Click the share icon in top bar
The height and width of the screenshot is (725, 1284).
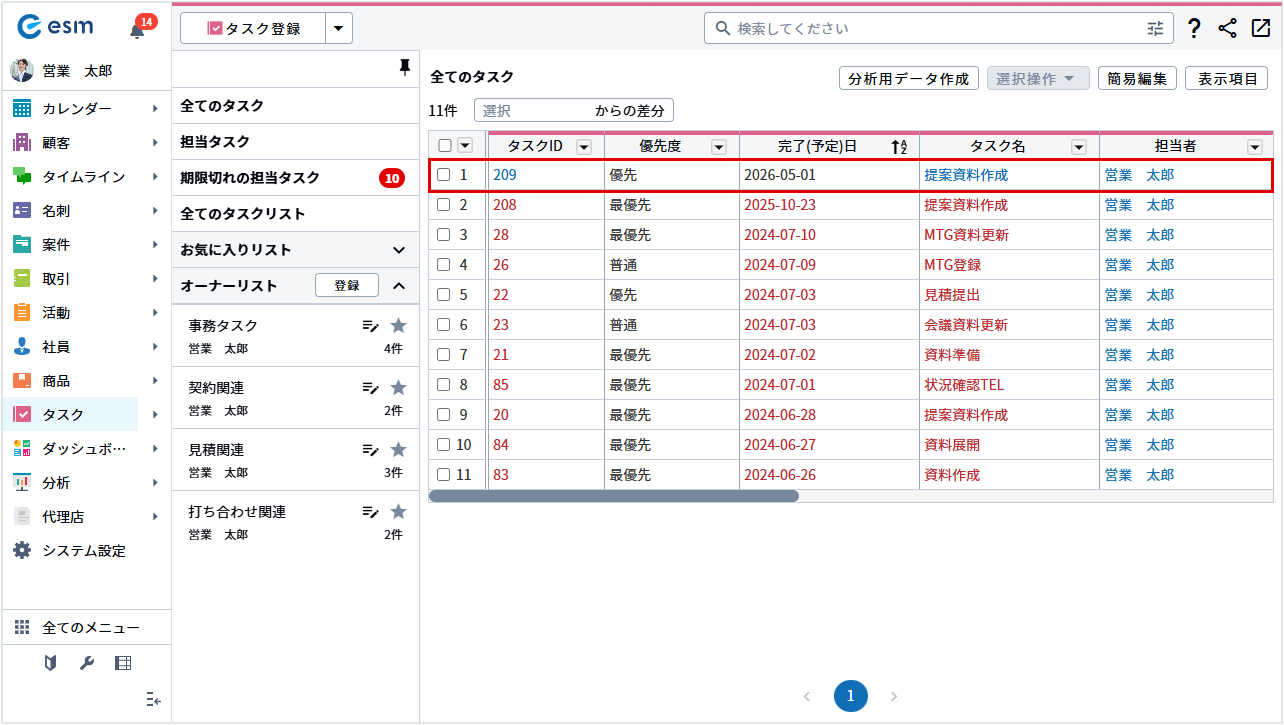point(1228,29)
